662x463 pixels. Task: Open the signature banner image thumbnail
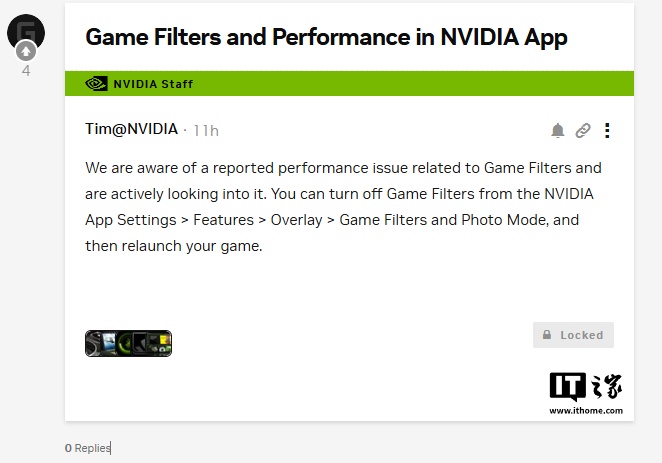coord(128,343)
